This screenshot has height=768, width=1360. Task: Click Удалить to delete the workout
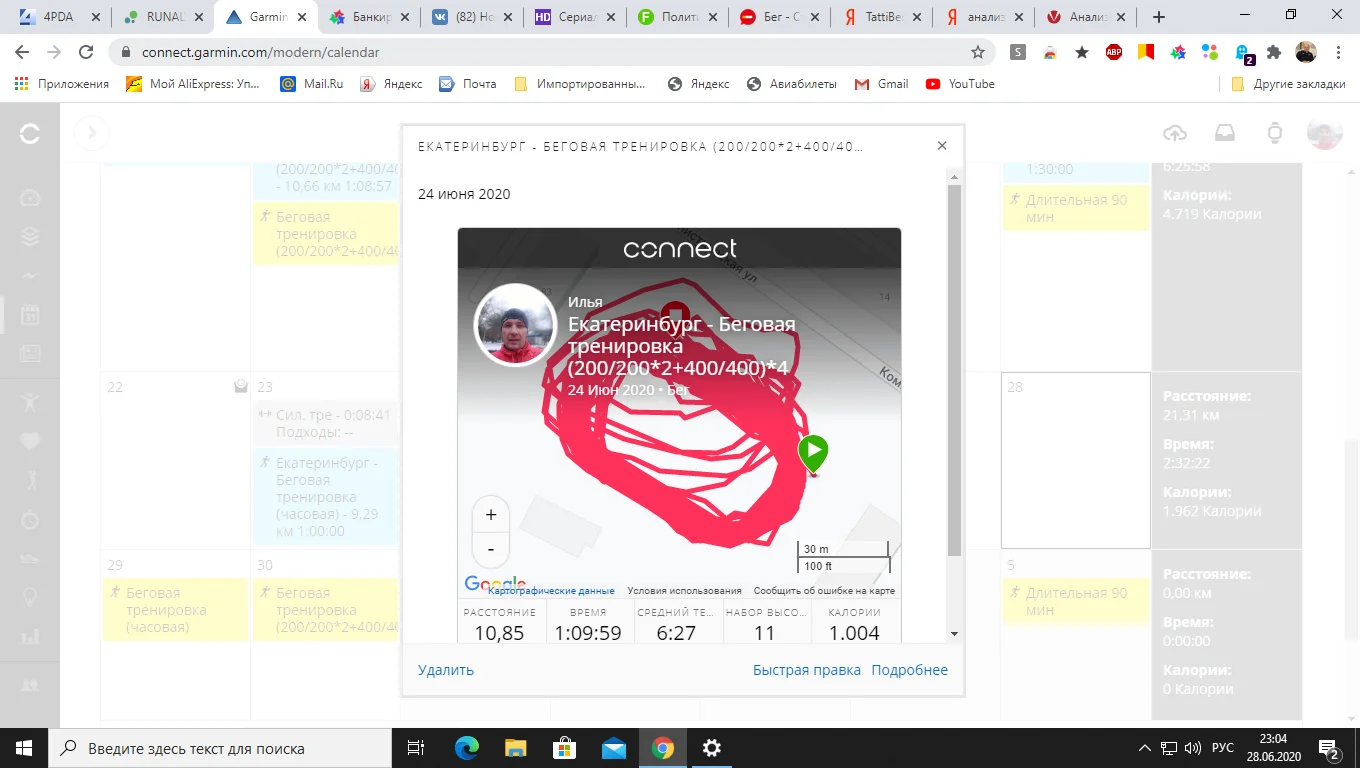(x=445, y=669)
